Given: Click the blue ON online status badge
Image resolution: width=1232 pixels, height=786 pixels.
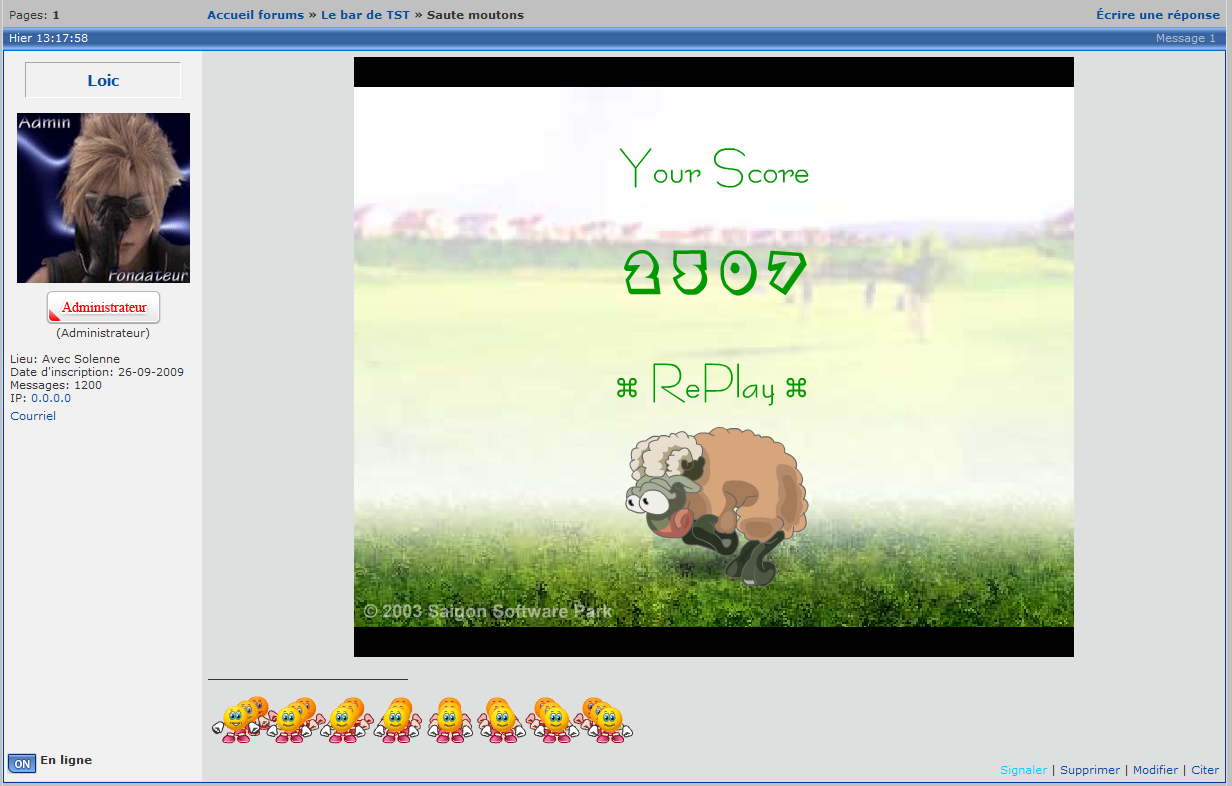Looking at the screenshot, I should 22,764.
